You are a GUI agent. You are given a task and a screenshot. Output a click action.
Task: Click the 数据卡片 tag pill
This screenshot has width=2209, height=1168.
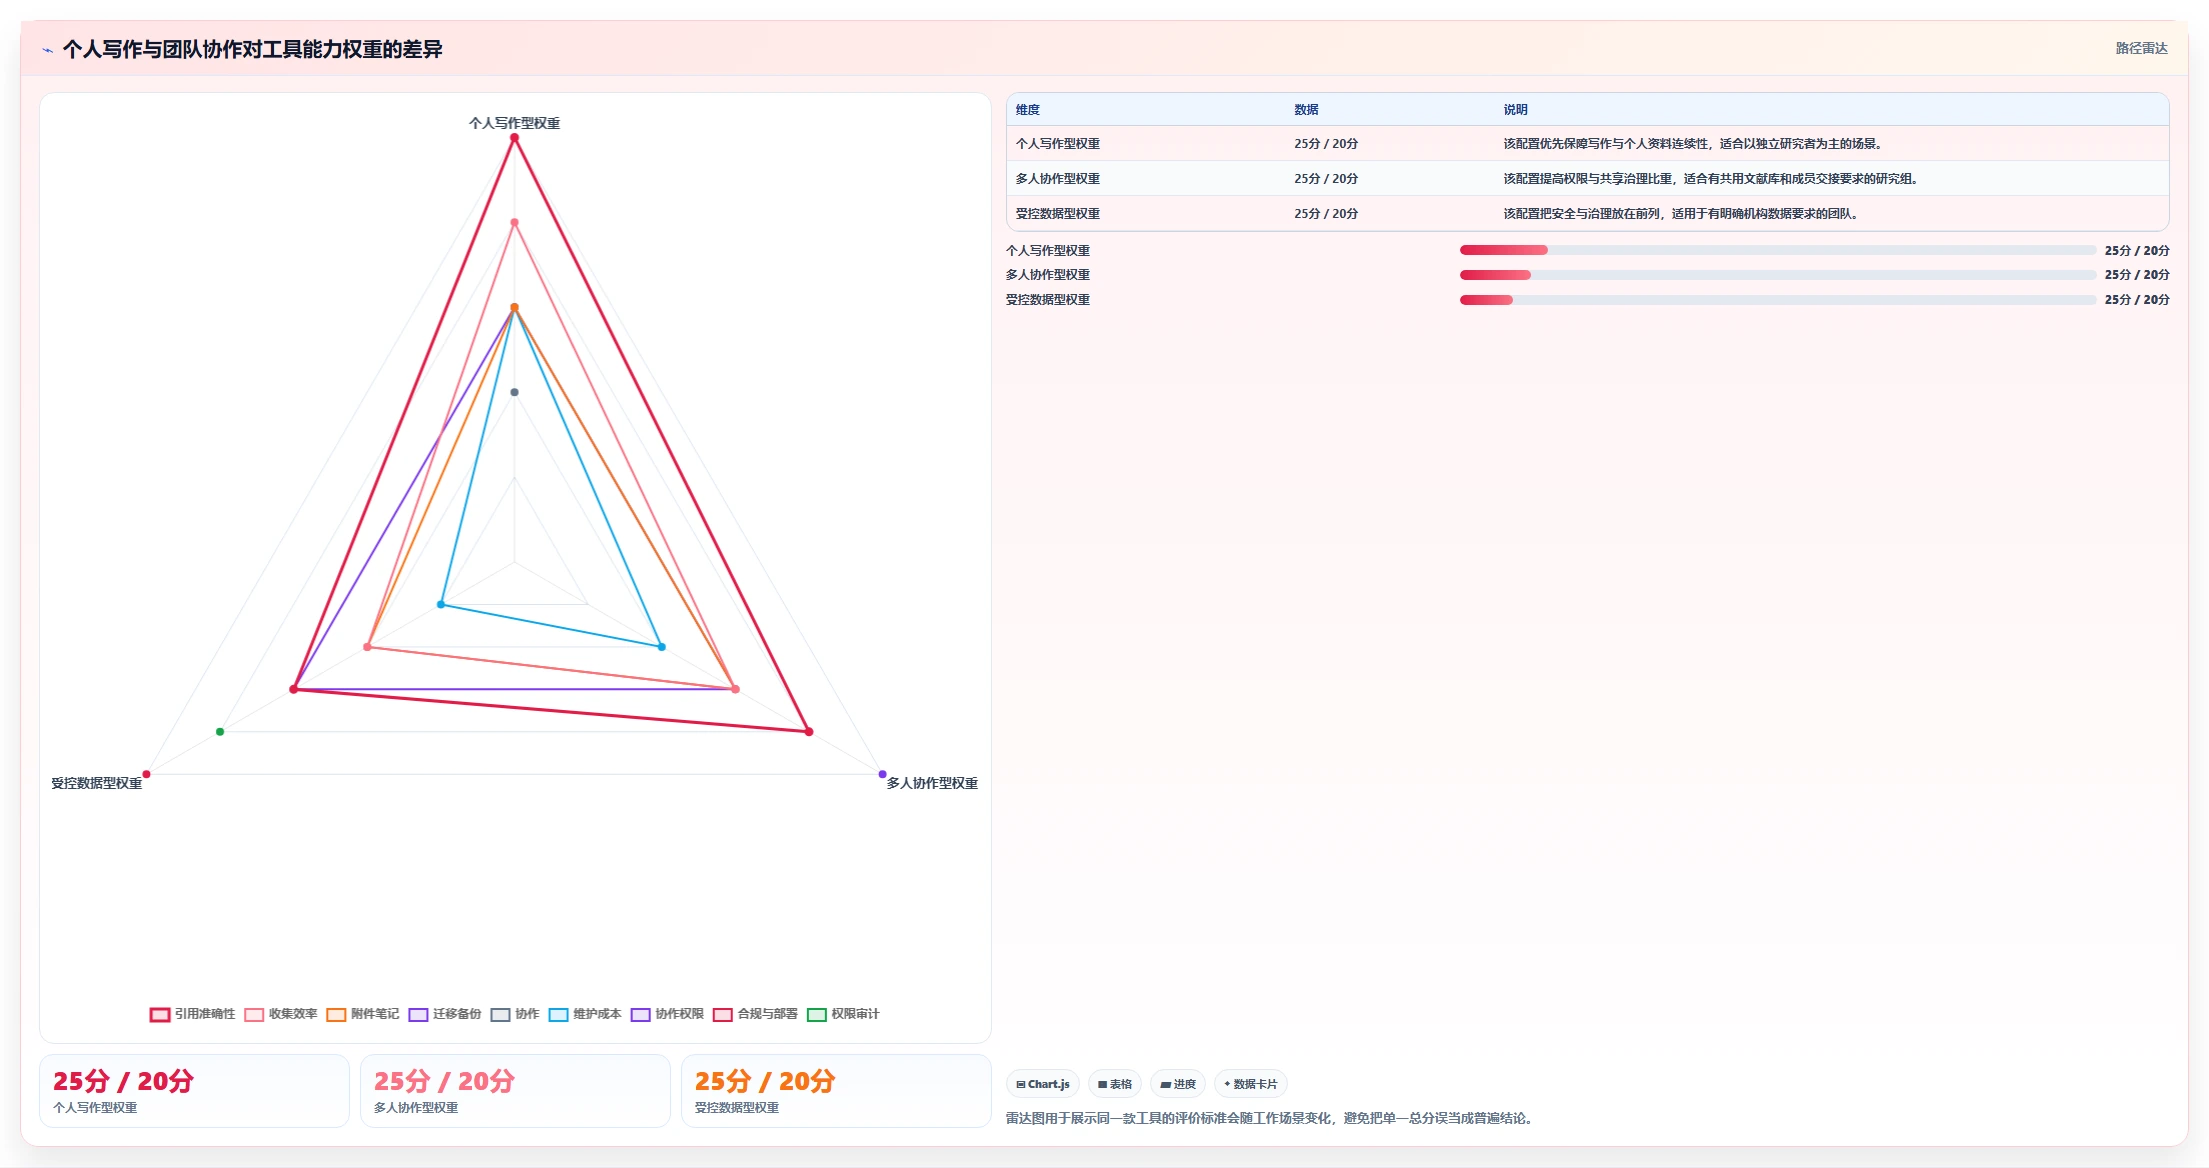(1250, 1084)
